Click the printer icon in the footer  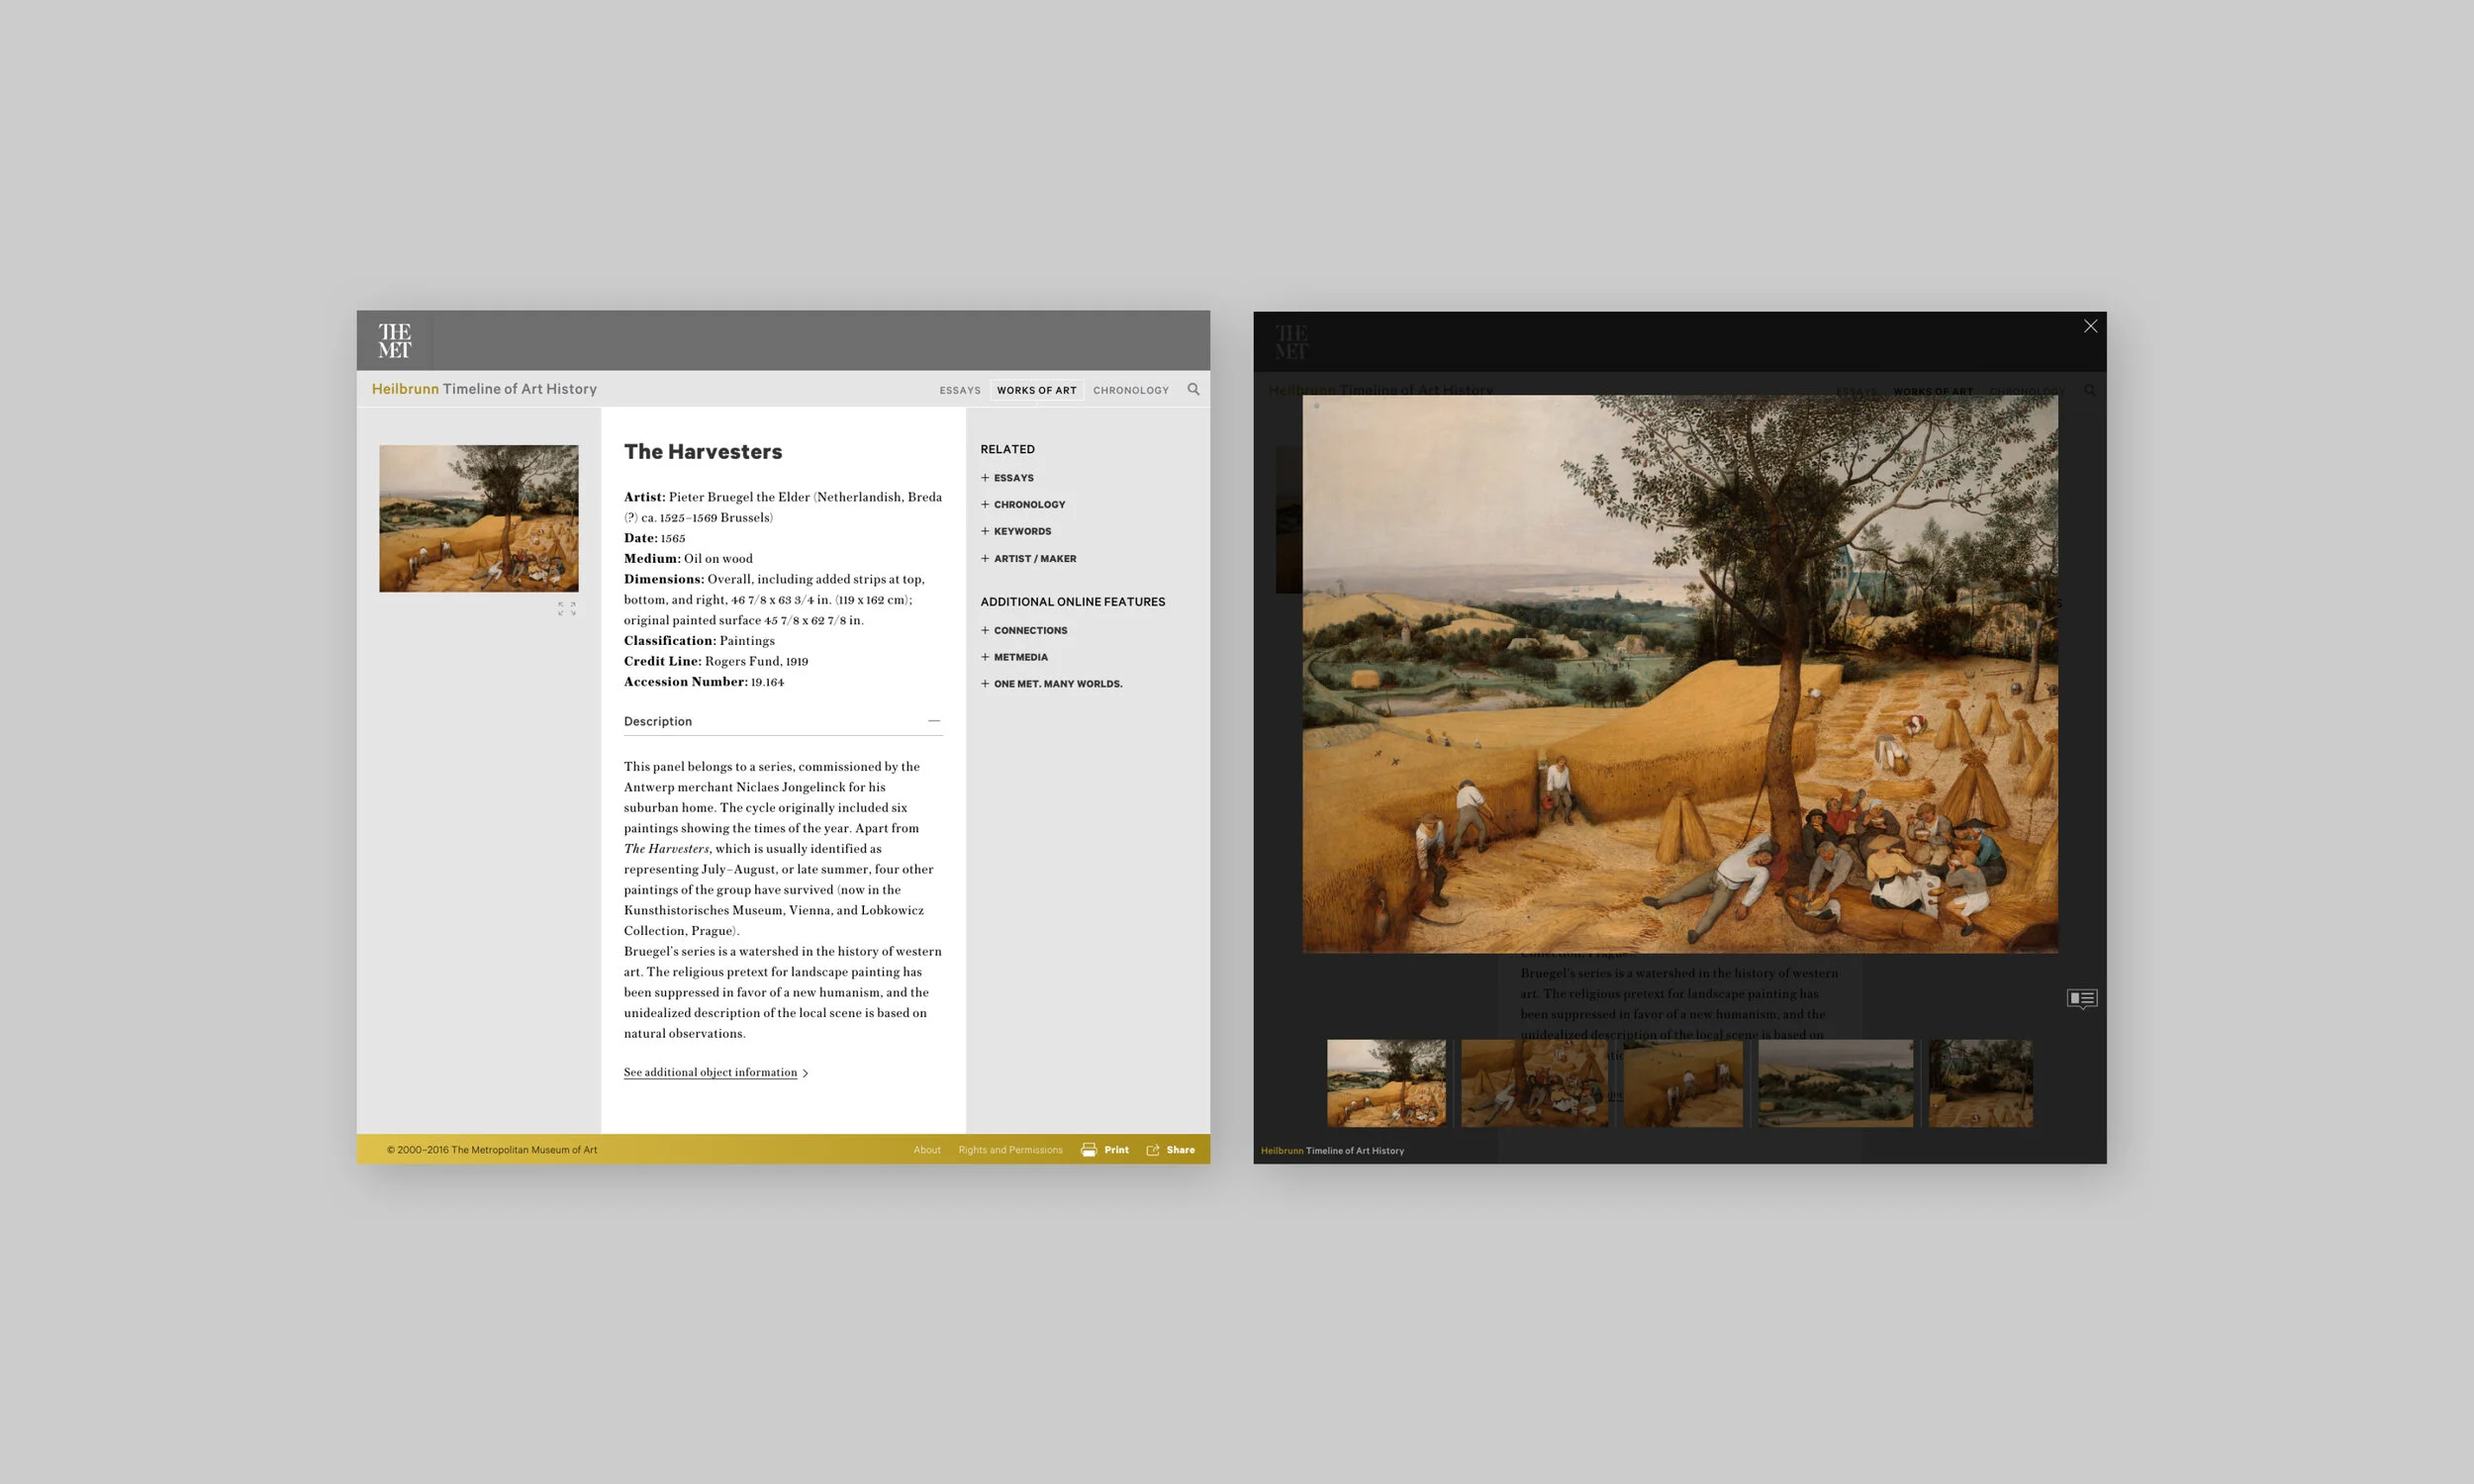pos(1088,1150)
